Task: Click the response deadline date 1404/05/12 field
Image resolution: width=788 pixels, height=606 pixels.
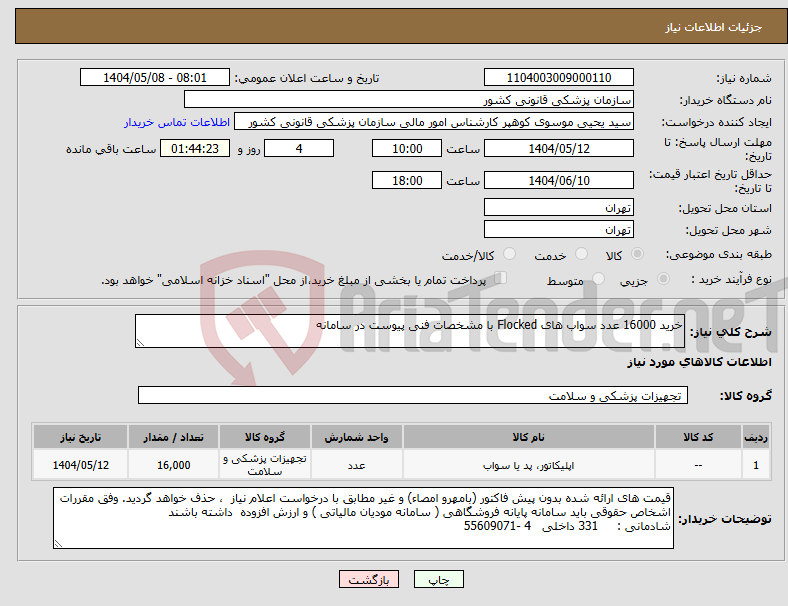Action: click(x=559, y=148)
